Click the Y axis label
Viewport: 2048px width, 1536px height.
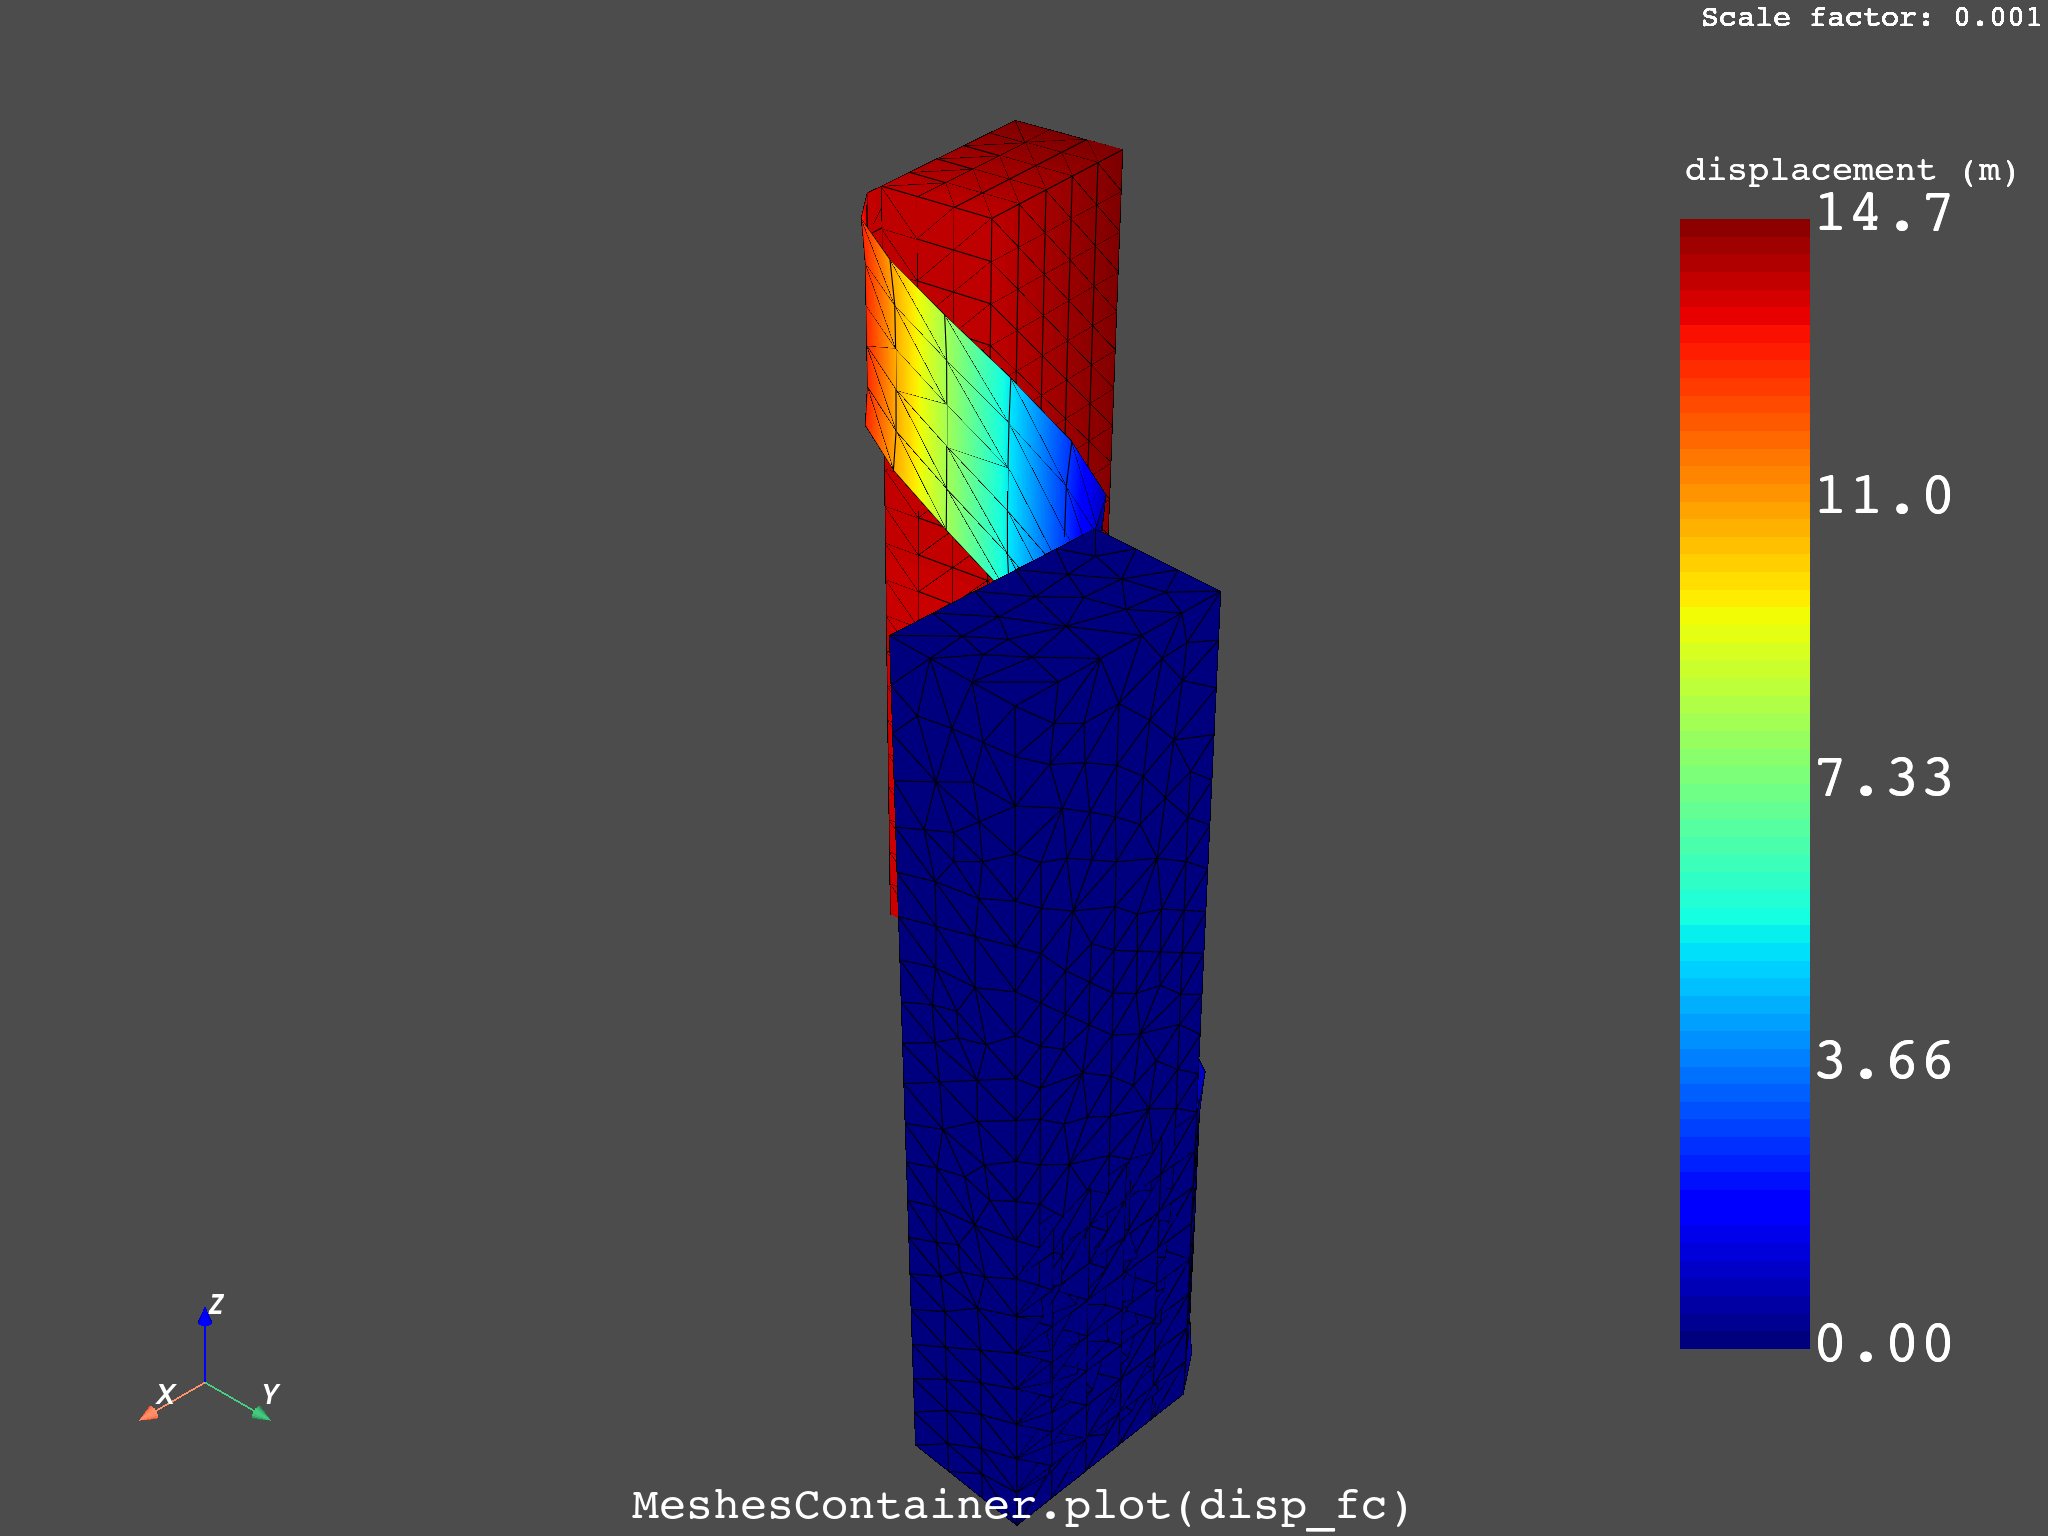click(270, 1393)
